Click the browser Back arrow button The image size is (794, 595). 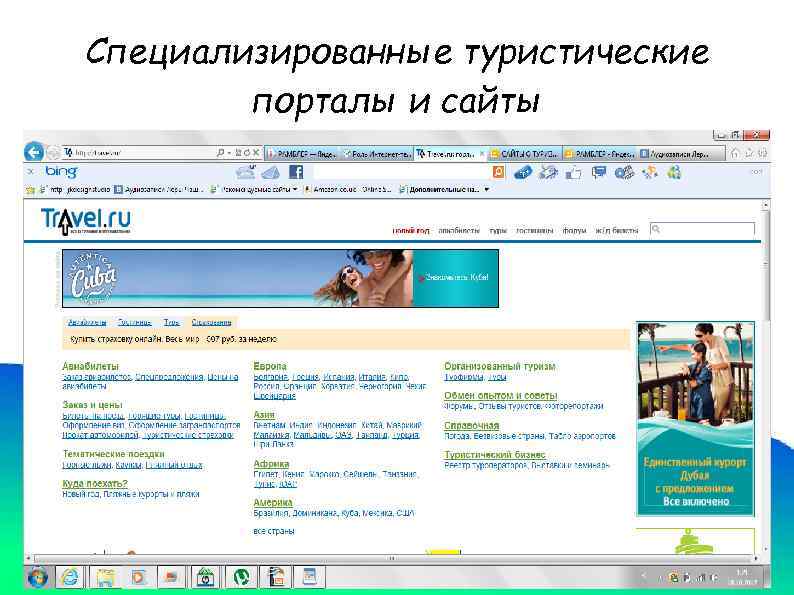coord(34,152)
